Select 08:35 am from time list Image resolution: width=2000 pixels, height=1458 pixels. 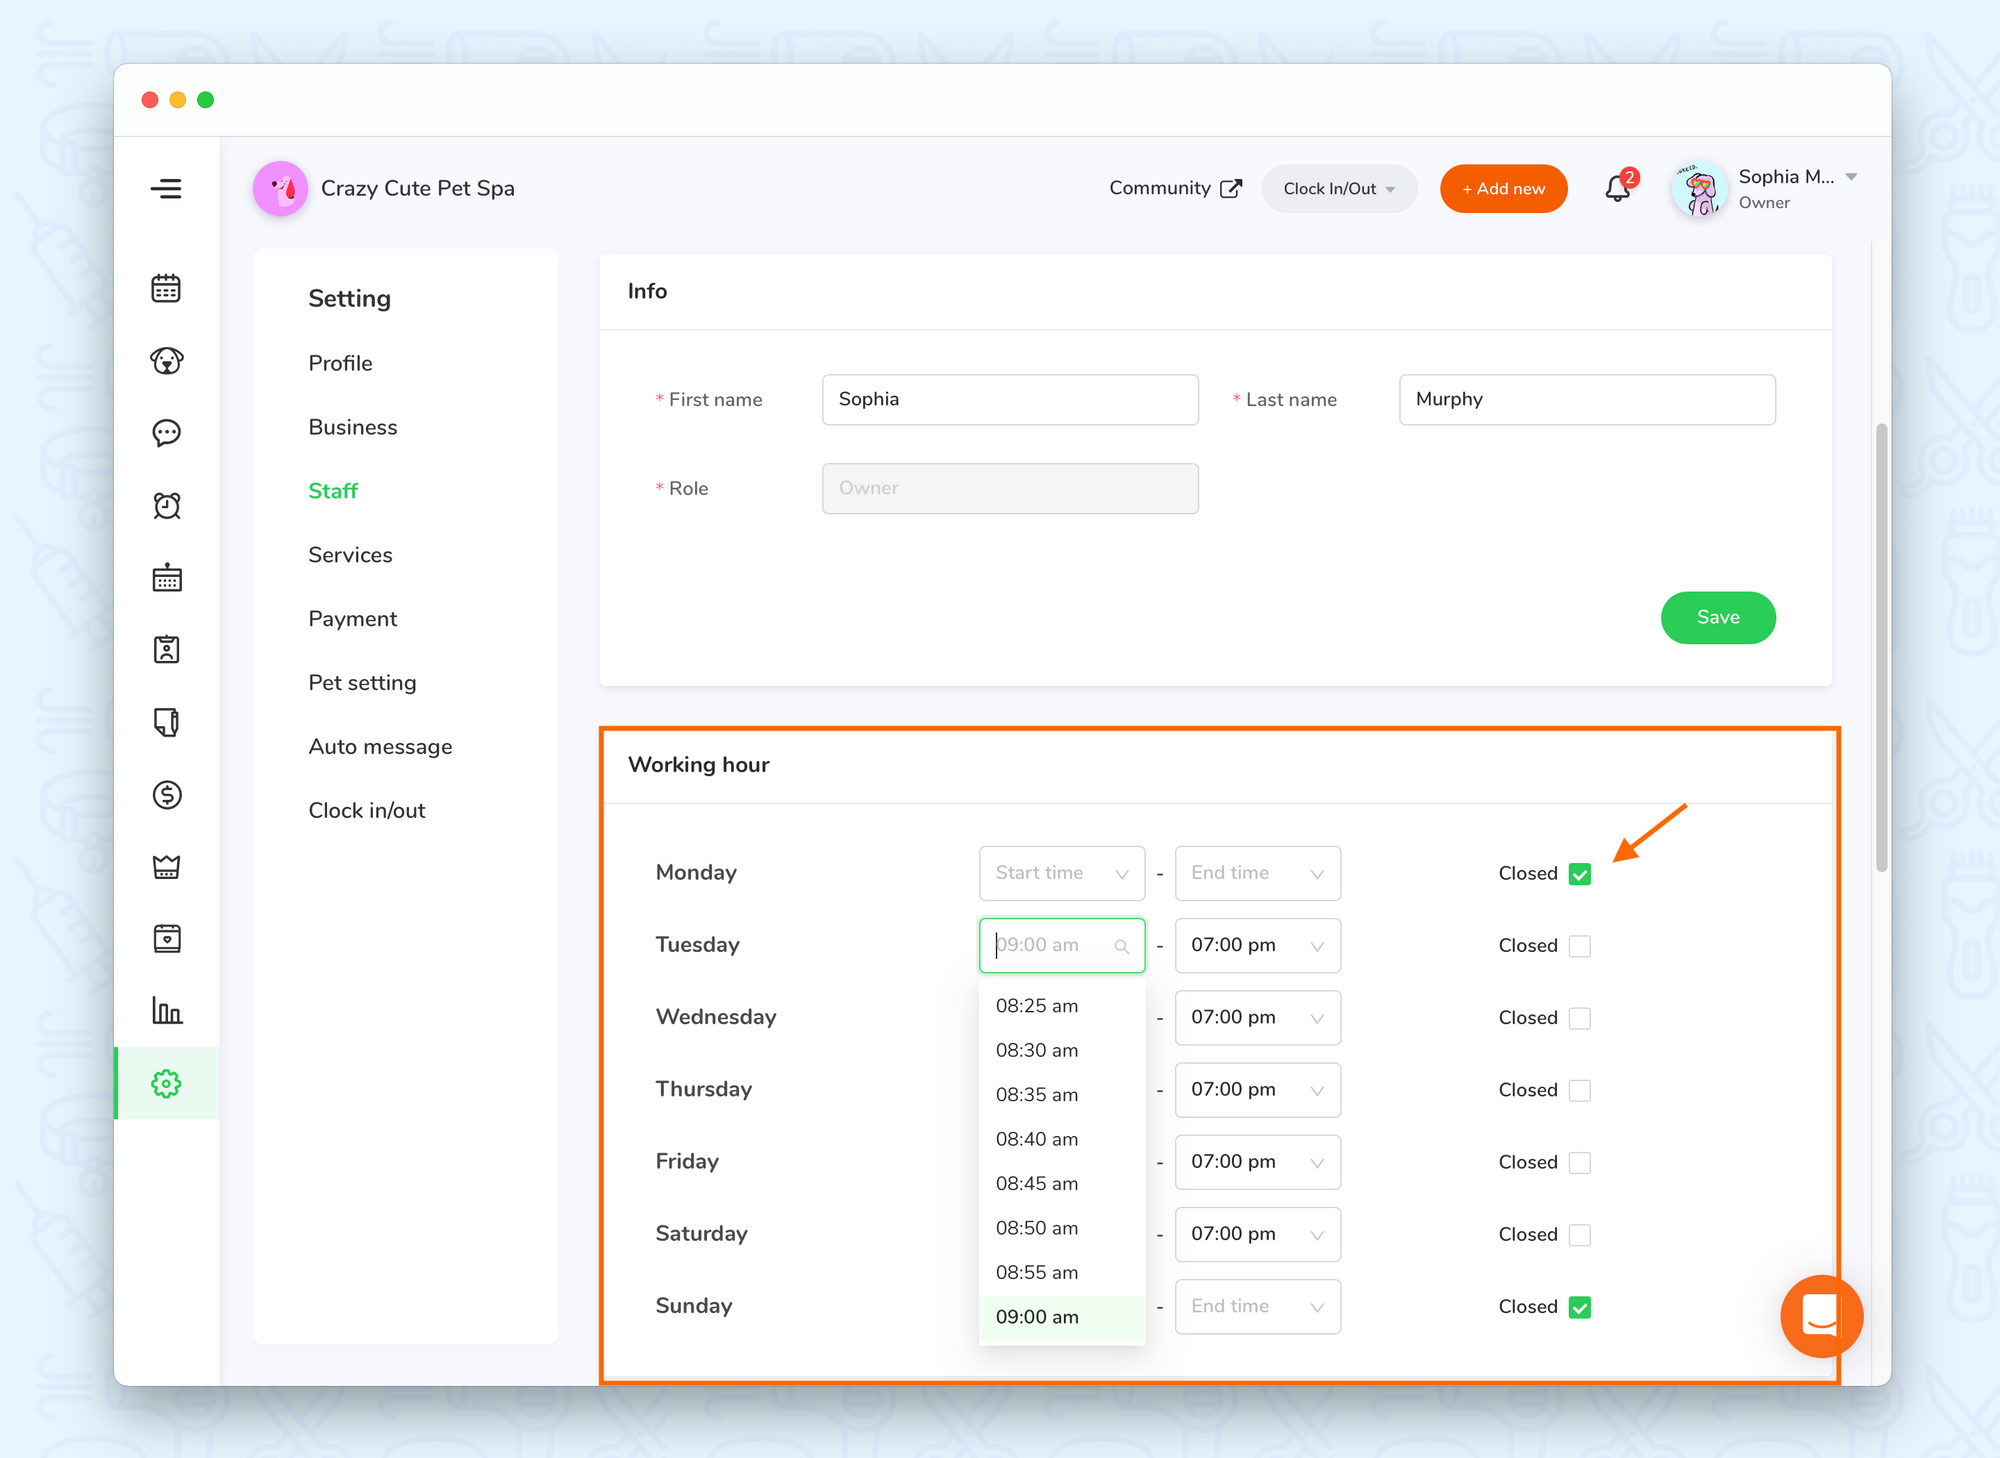tap(1062, 1095)
